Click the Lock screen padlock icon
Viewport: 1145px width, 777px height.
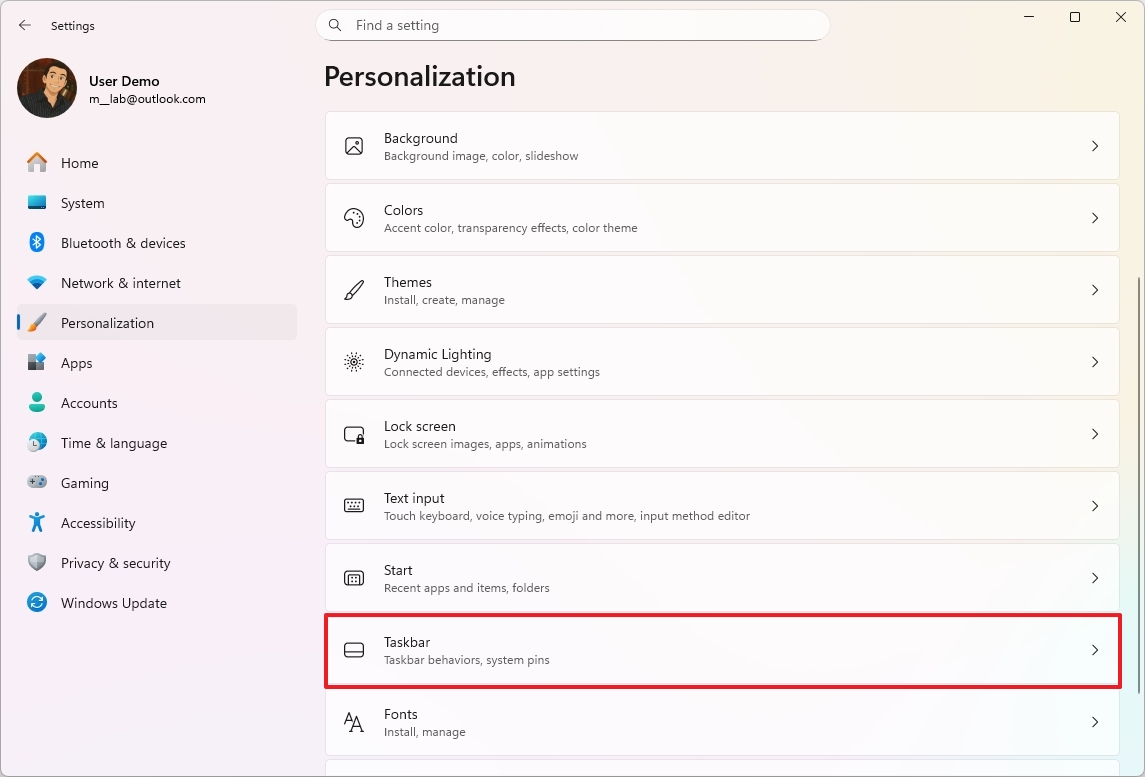tap(354, 433)
